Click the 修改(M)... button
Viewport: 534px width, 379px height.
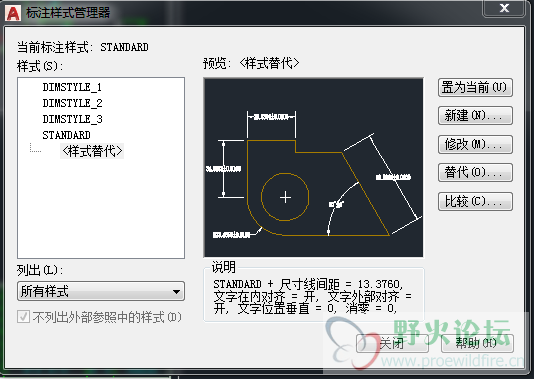475,144
